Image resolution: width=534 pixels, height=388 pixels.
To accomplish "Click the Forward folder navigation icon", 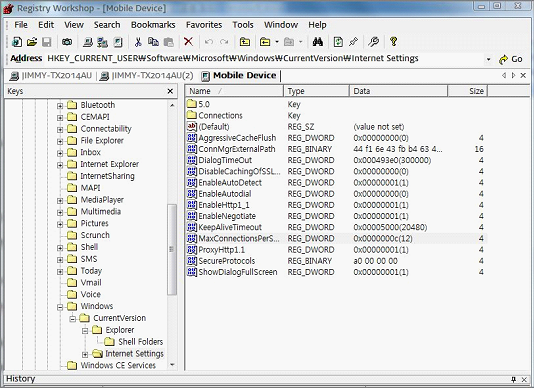I will [289, 42].
